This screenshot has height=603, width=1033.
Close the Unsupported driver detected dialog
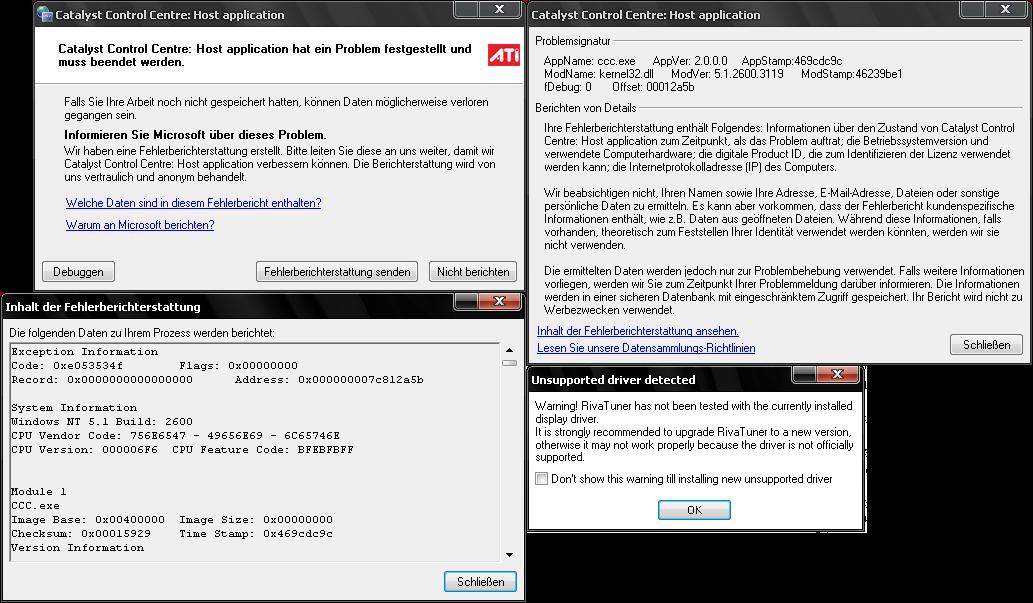837,374
